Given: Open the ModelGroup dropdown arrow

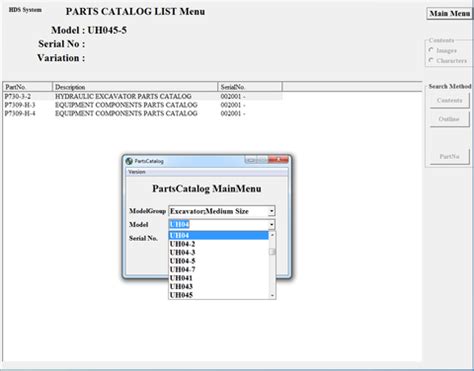Looking at the screenshot, I should point(272,211).
